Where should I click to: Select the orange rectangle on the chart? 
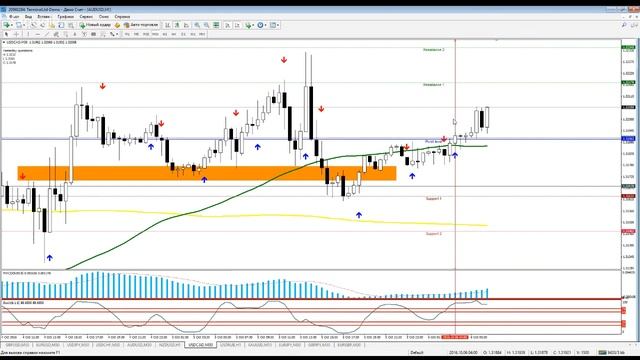click(207, 173)
